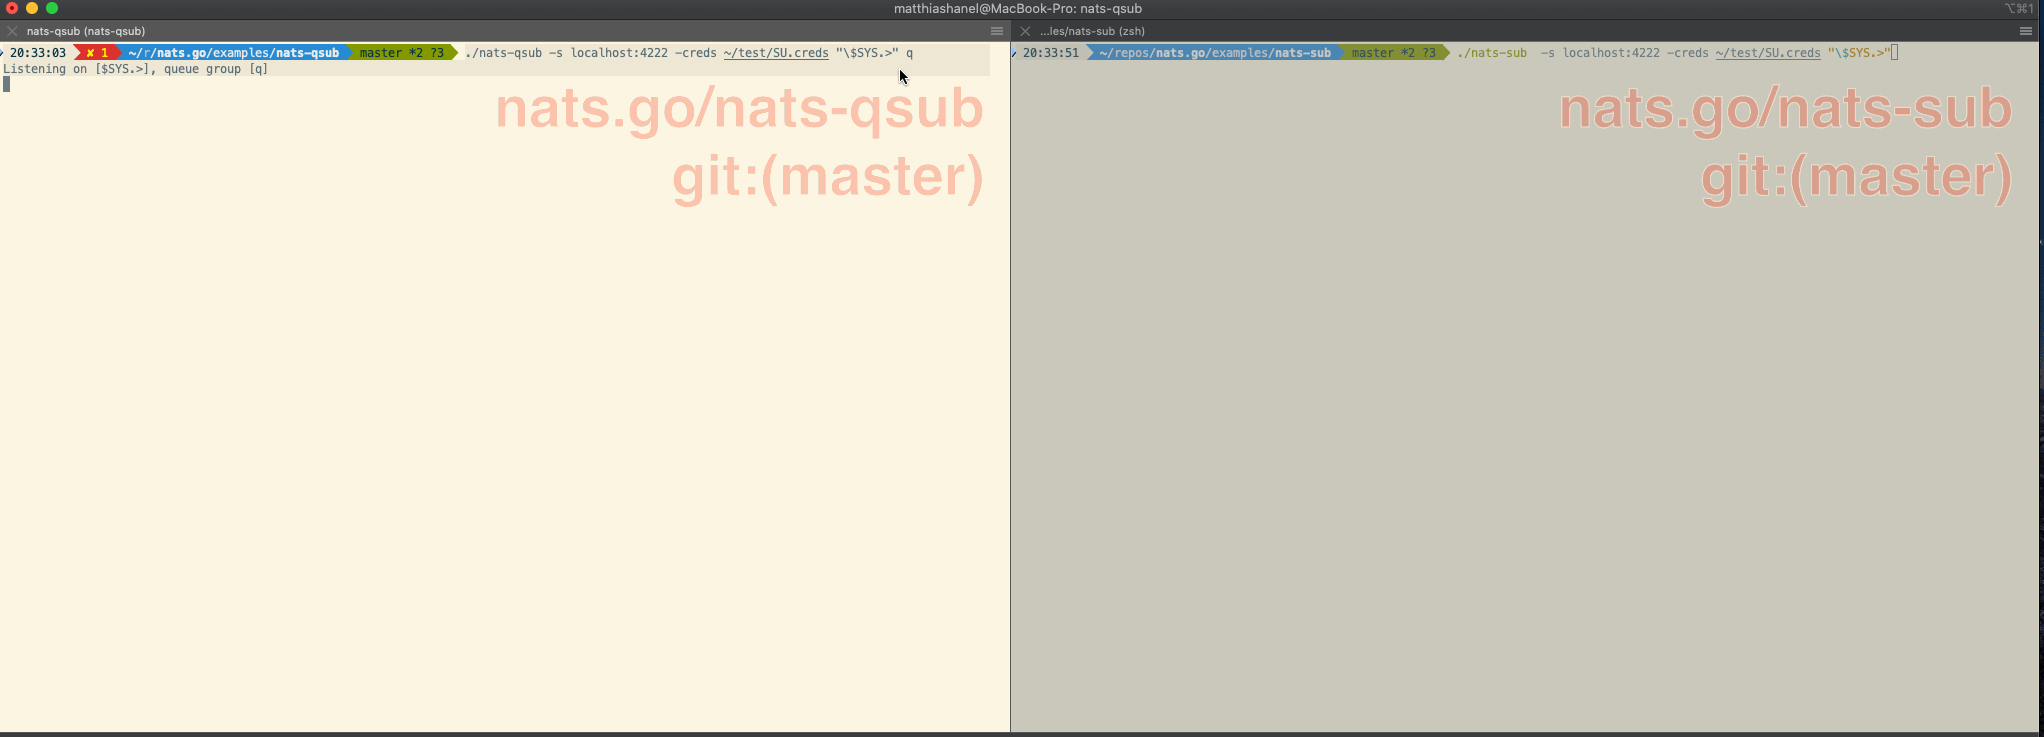Click the green master branch segment in left pane

402,53
